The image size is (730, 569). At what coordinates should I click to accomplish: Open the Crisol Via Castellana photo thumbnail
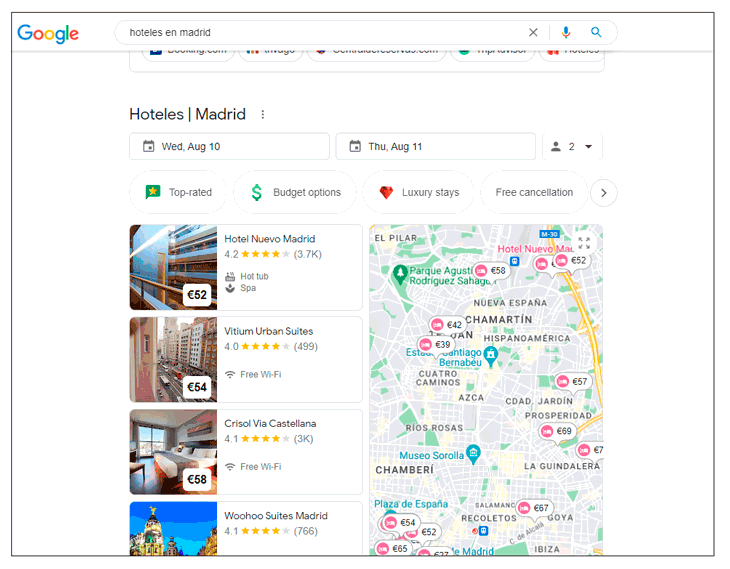click(x=173, y=452)
